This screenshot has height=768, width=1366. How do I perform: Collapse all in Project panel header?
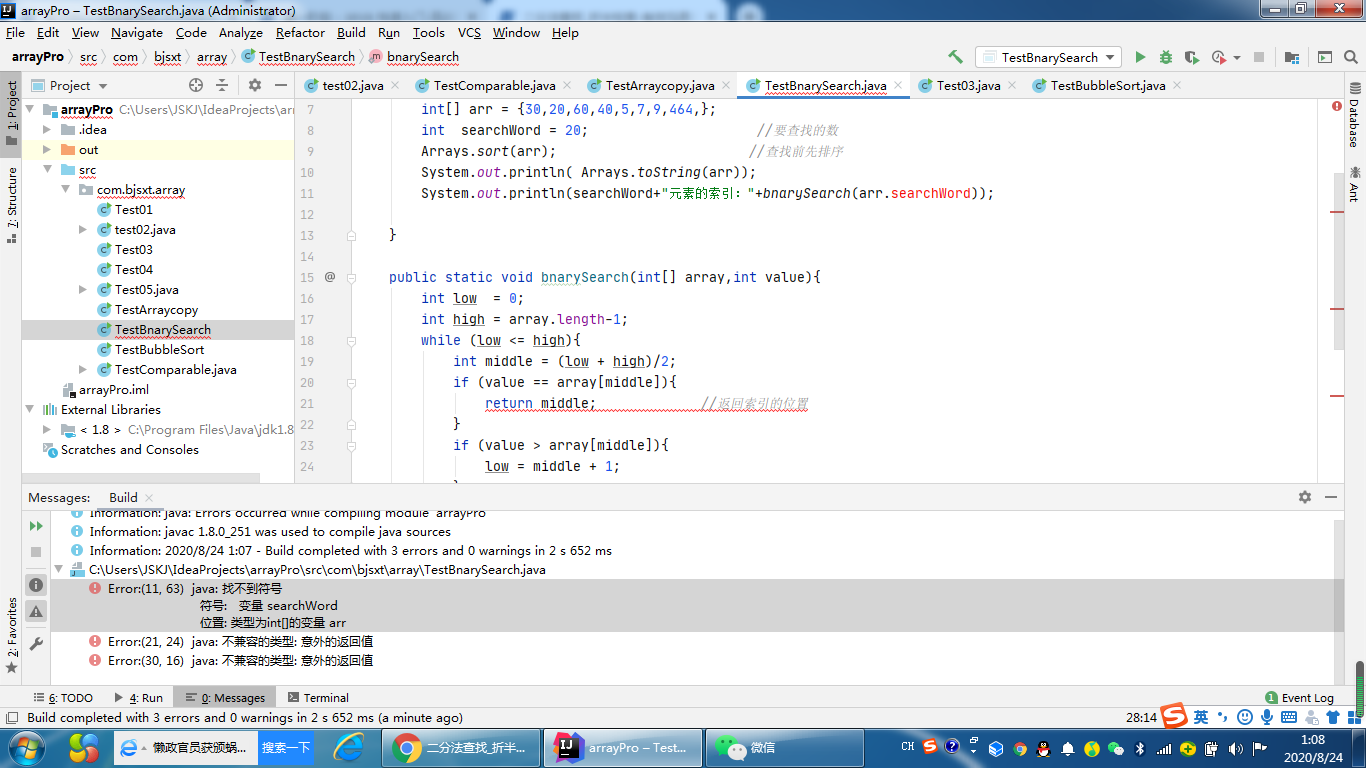[x=222, y=85]
